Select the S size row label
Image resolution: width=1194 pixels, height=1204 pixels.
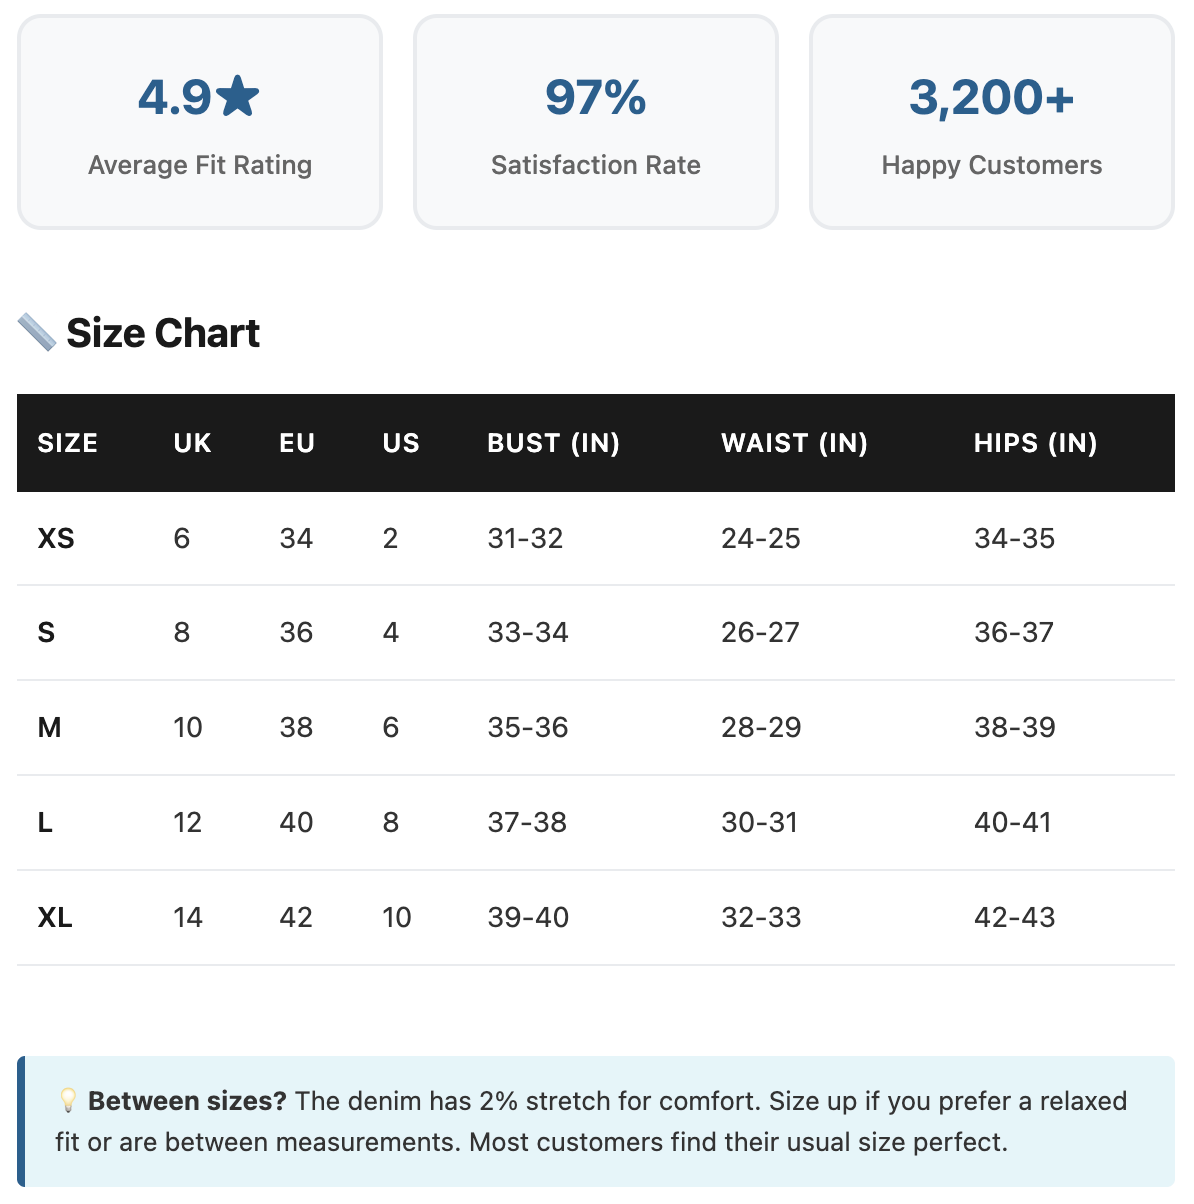point(46,632)
